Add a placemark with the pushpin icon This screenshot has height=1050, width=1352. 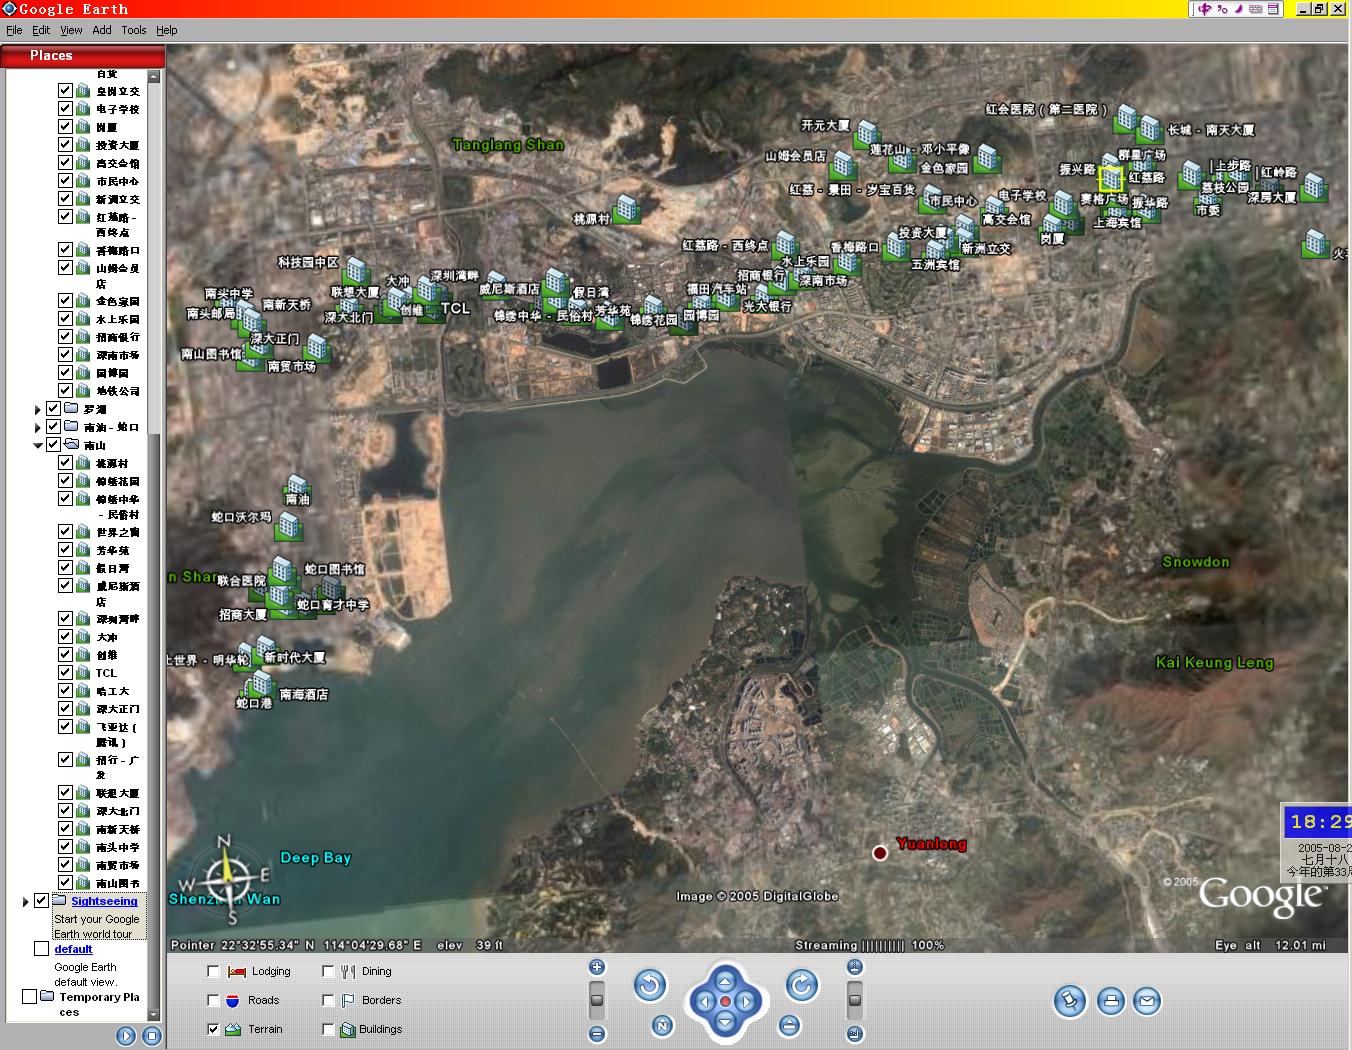(1070, 1001)
